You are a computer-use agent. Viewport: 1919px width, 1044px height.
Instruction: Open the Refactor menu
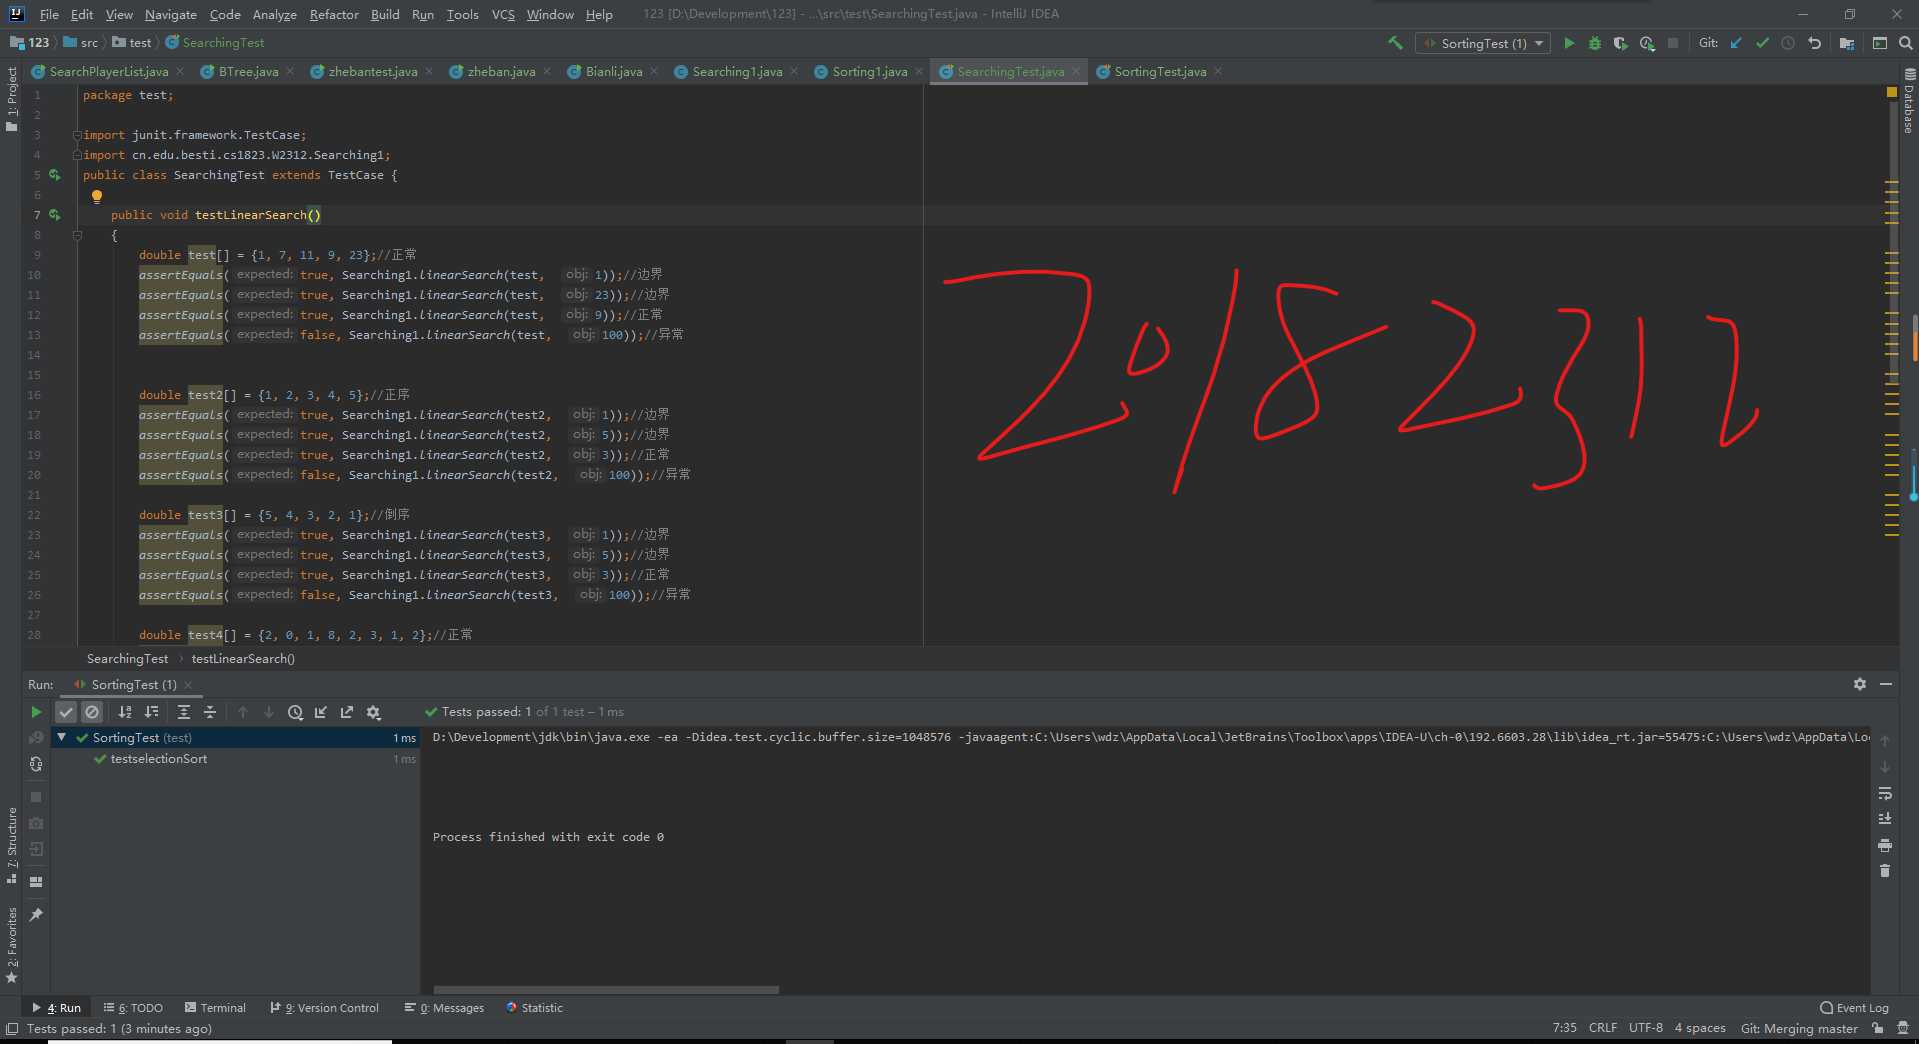click(334, 14)
